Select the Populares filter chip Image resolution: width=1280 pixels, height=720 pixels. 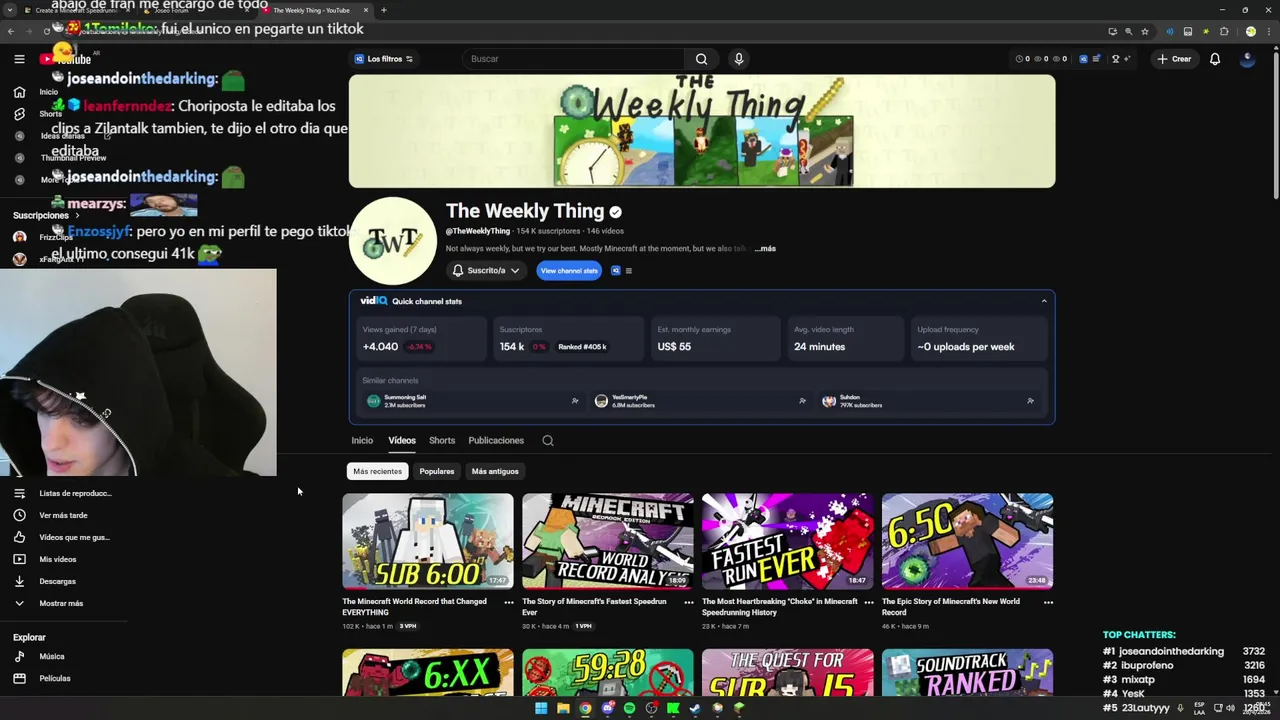[x=437, y=471]
